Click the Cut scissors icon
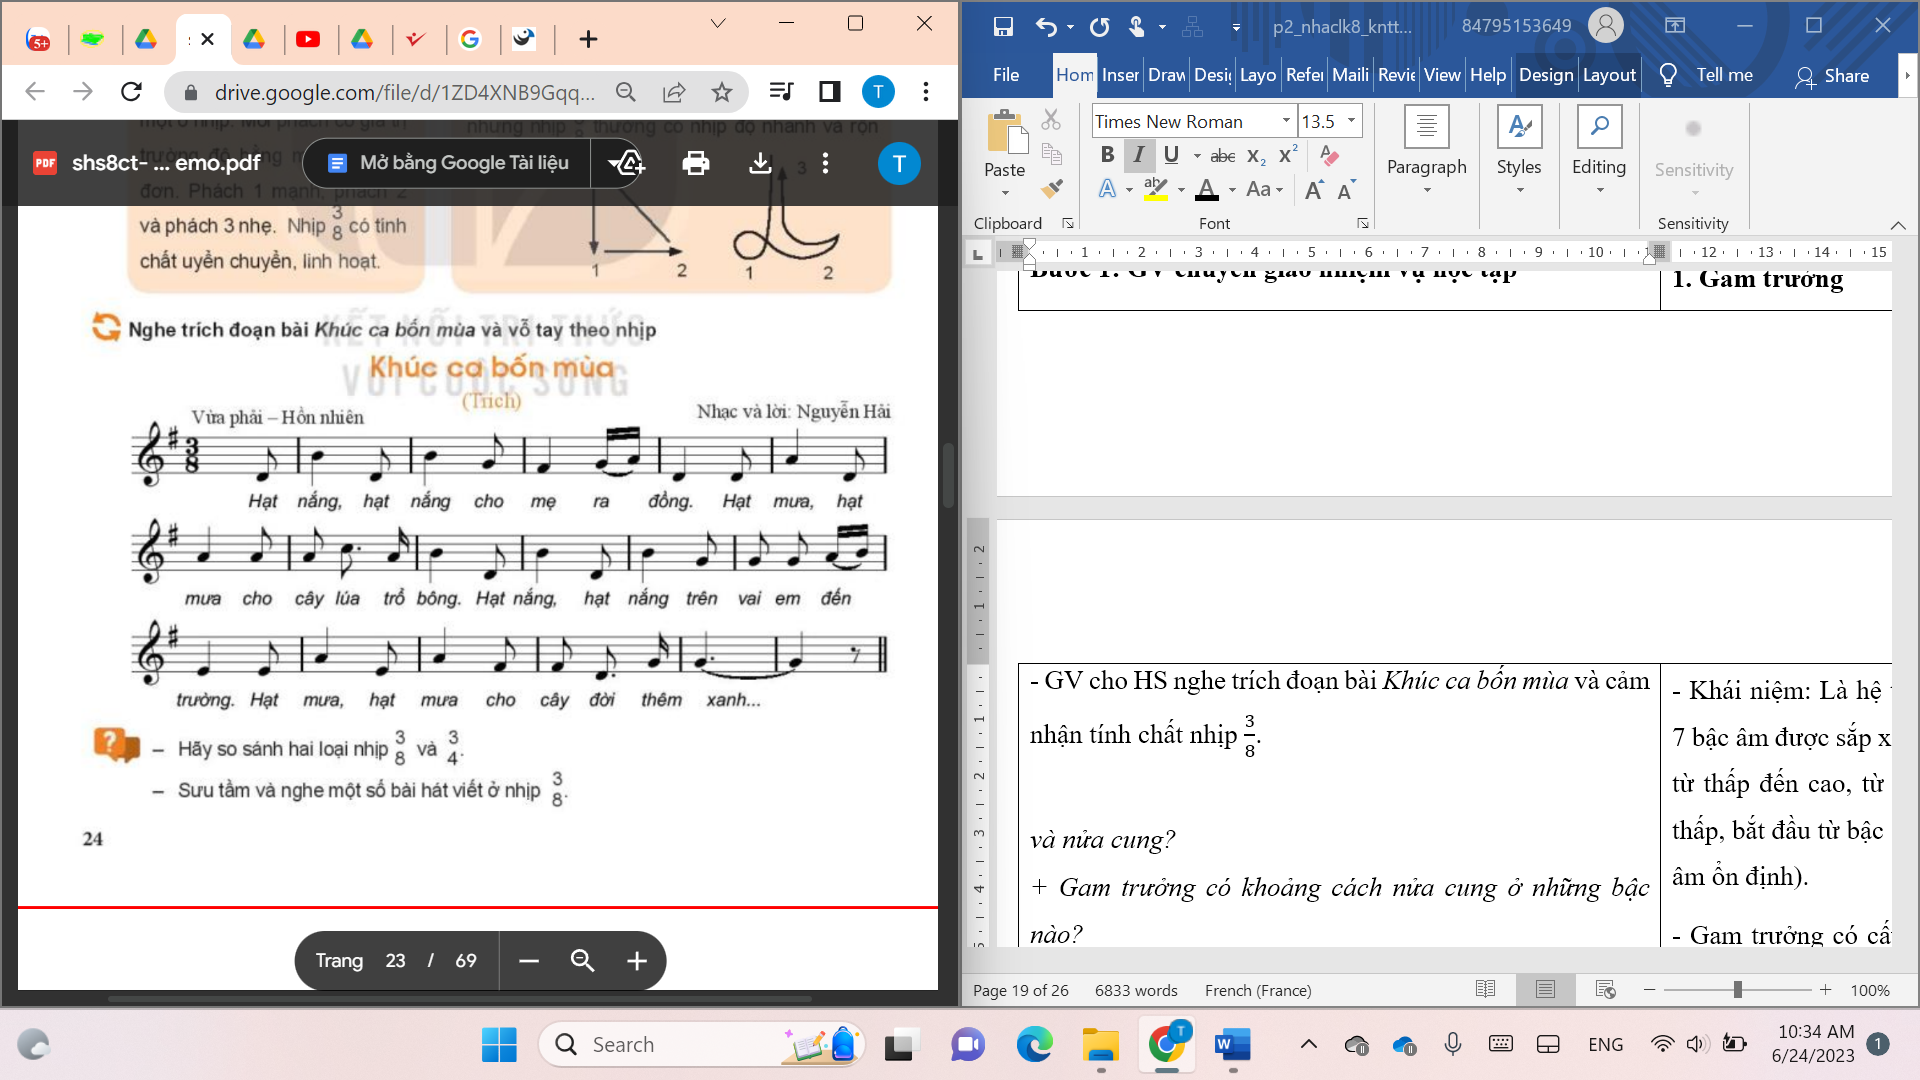The height and width of the screenshot is (1080, 1920). (x=1051, y=120)
